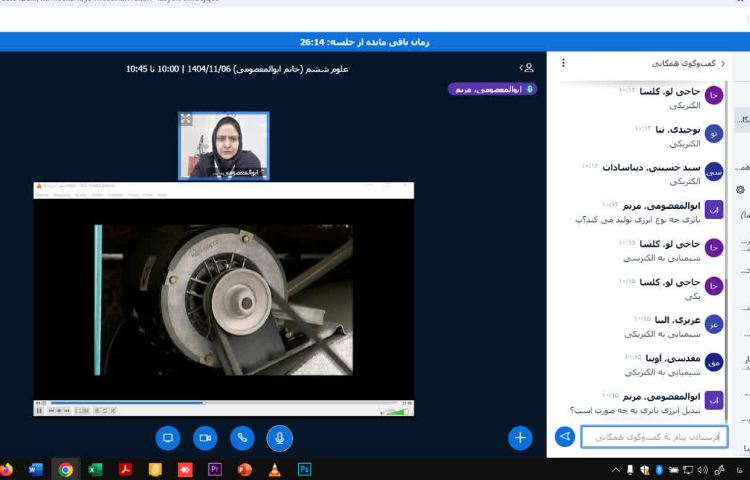Select the avatar beside باتری چه نوع انرژی message

714,210
